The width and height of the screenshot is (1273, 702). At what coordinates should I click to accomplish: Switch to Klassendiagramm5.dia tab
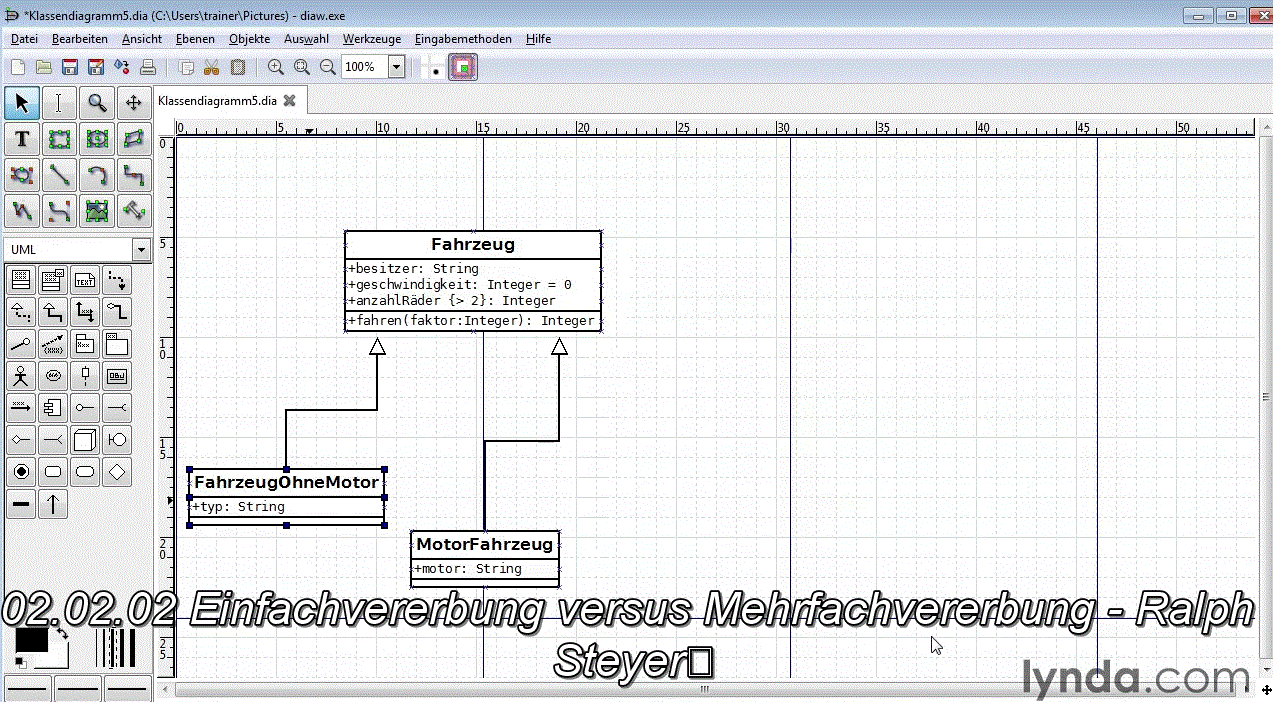[217, 101]
